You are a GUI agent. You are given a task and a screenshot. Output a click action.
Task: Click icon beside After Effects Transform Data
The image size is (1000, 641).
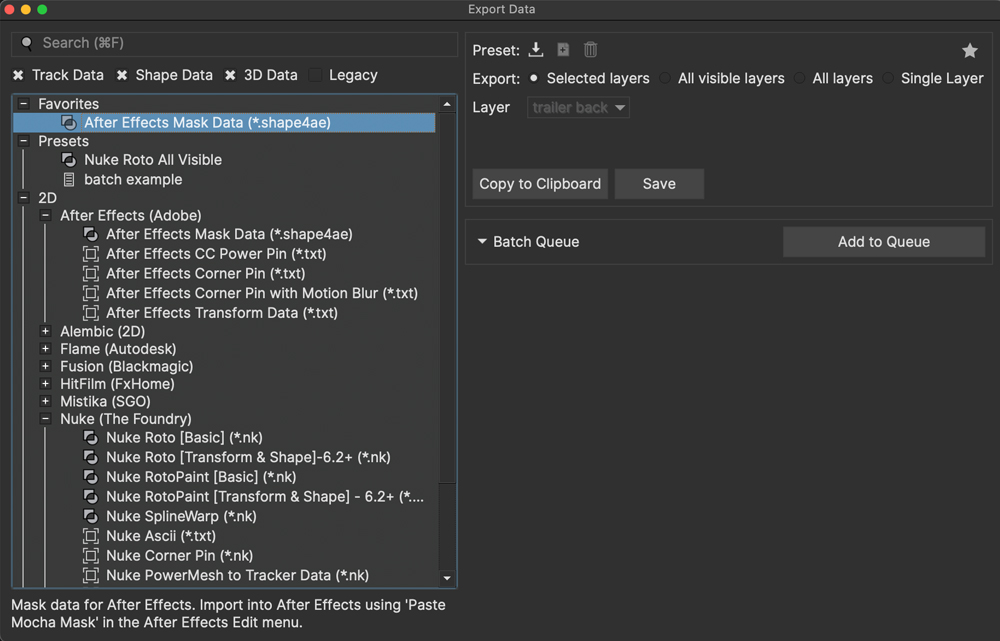91,313
